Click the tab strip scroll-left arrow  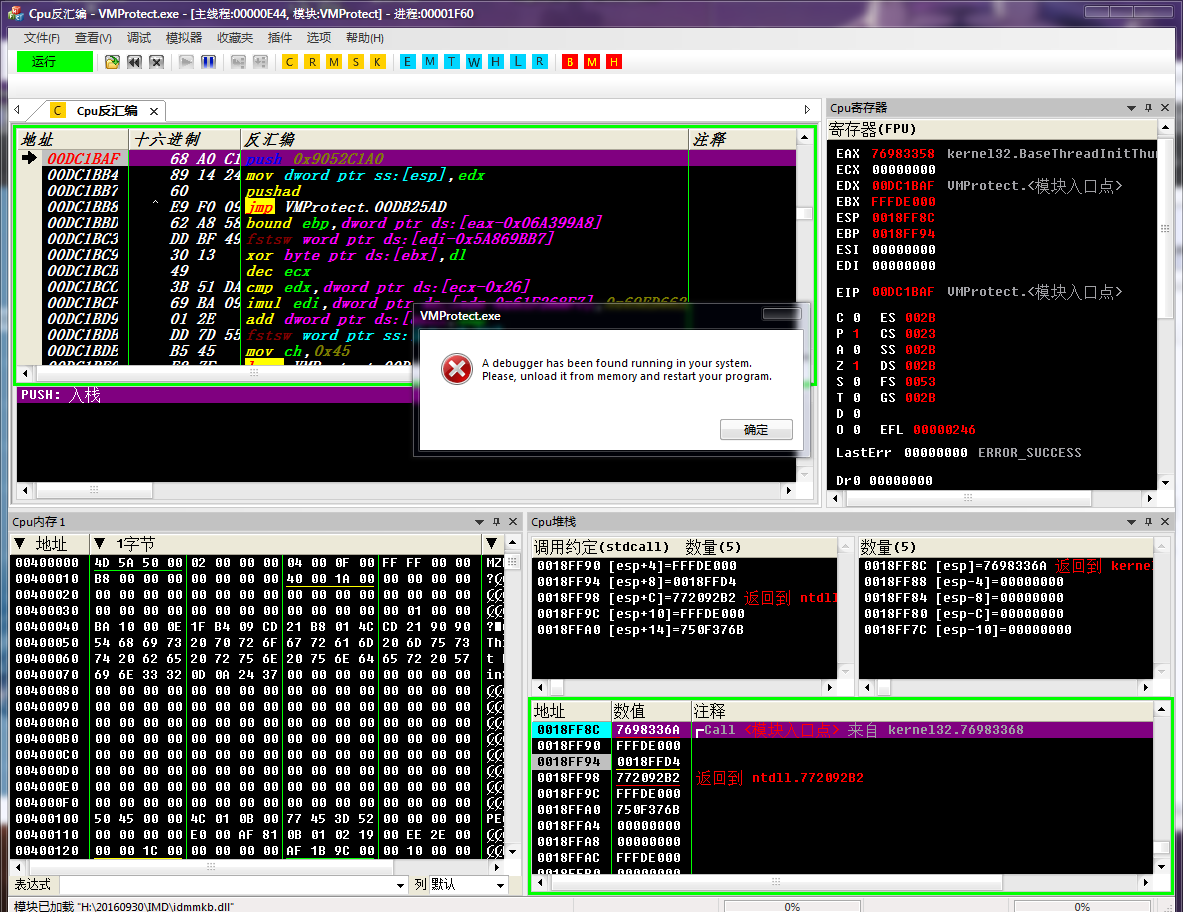pos(17,110)
